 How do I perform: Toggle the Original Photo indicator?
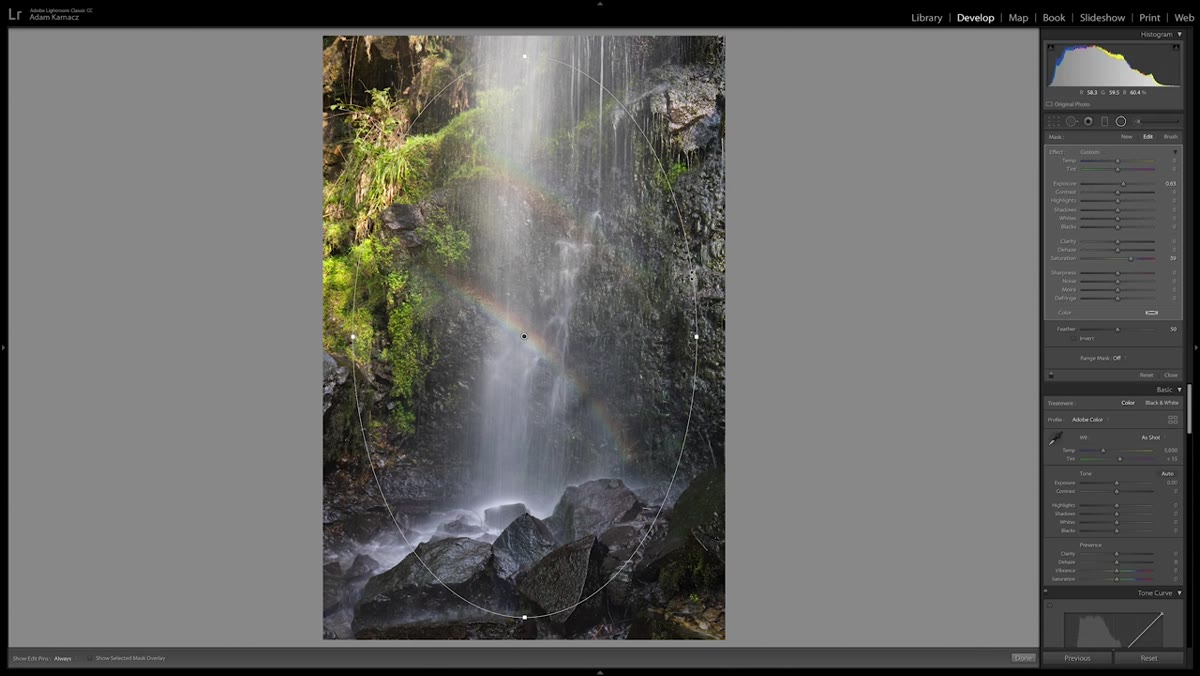click(1050, 104)
